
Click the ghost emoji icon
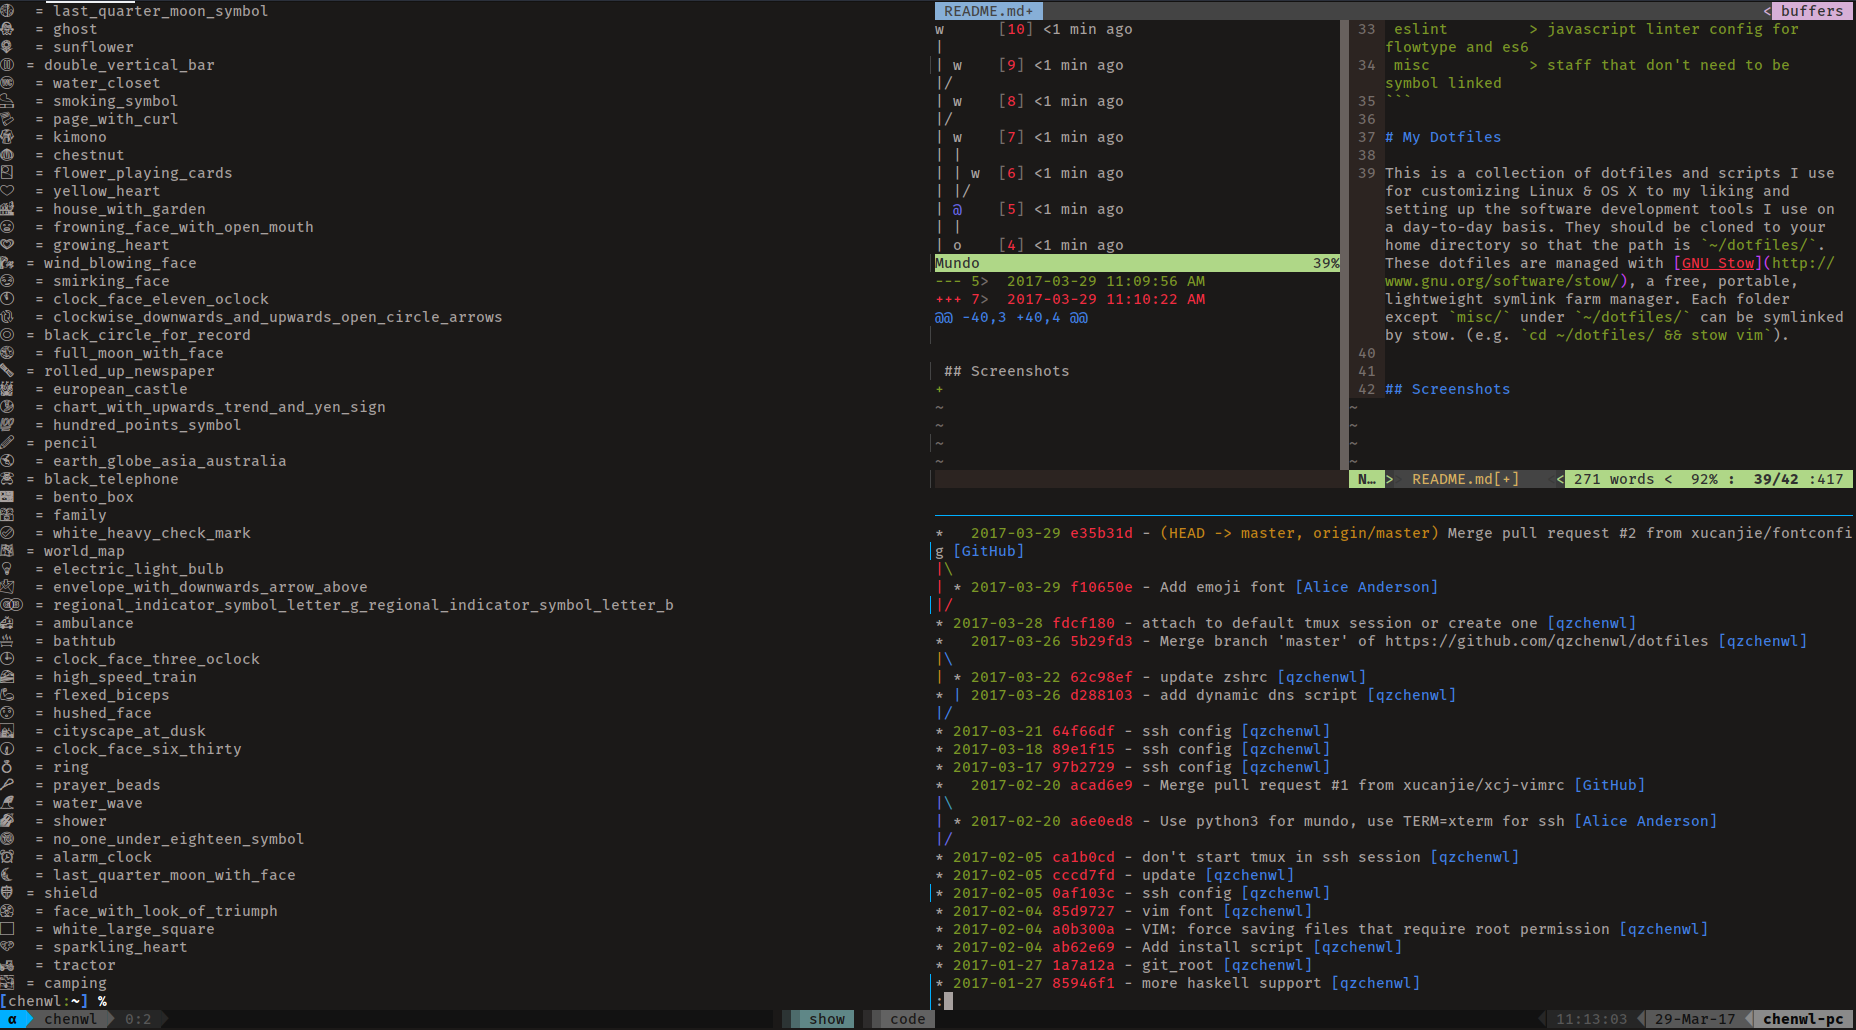pyautogui.click(x=7, y=29)
